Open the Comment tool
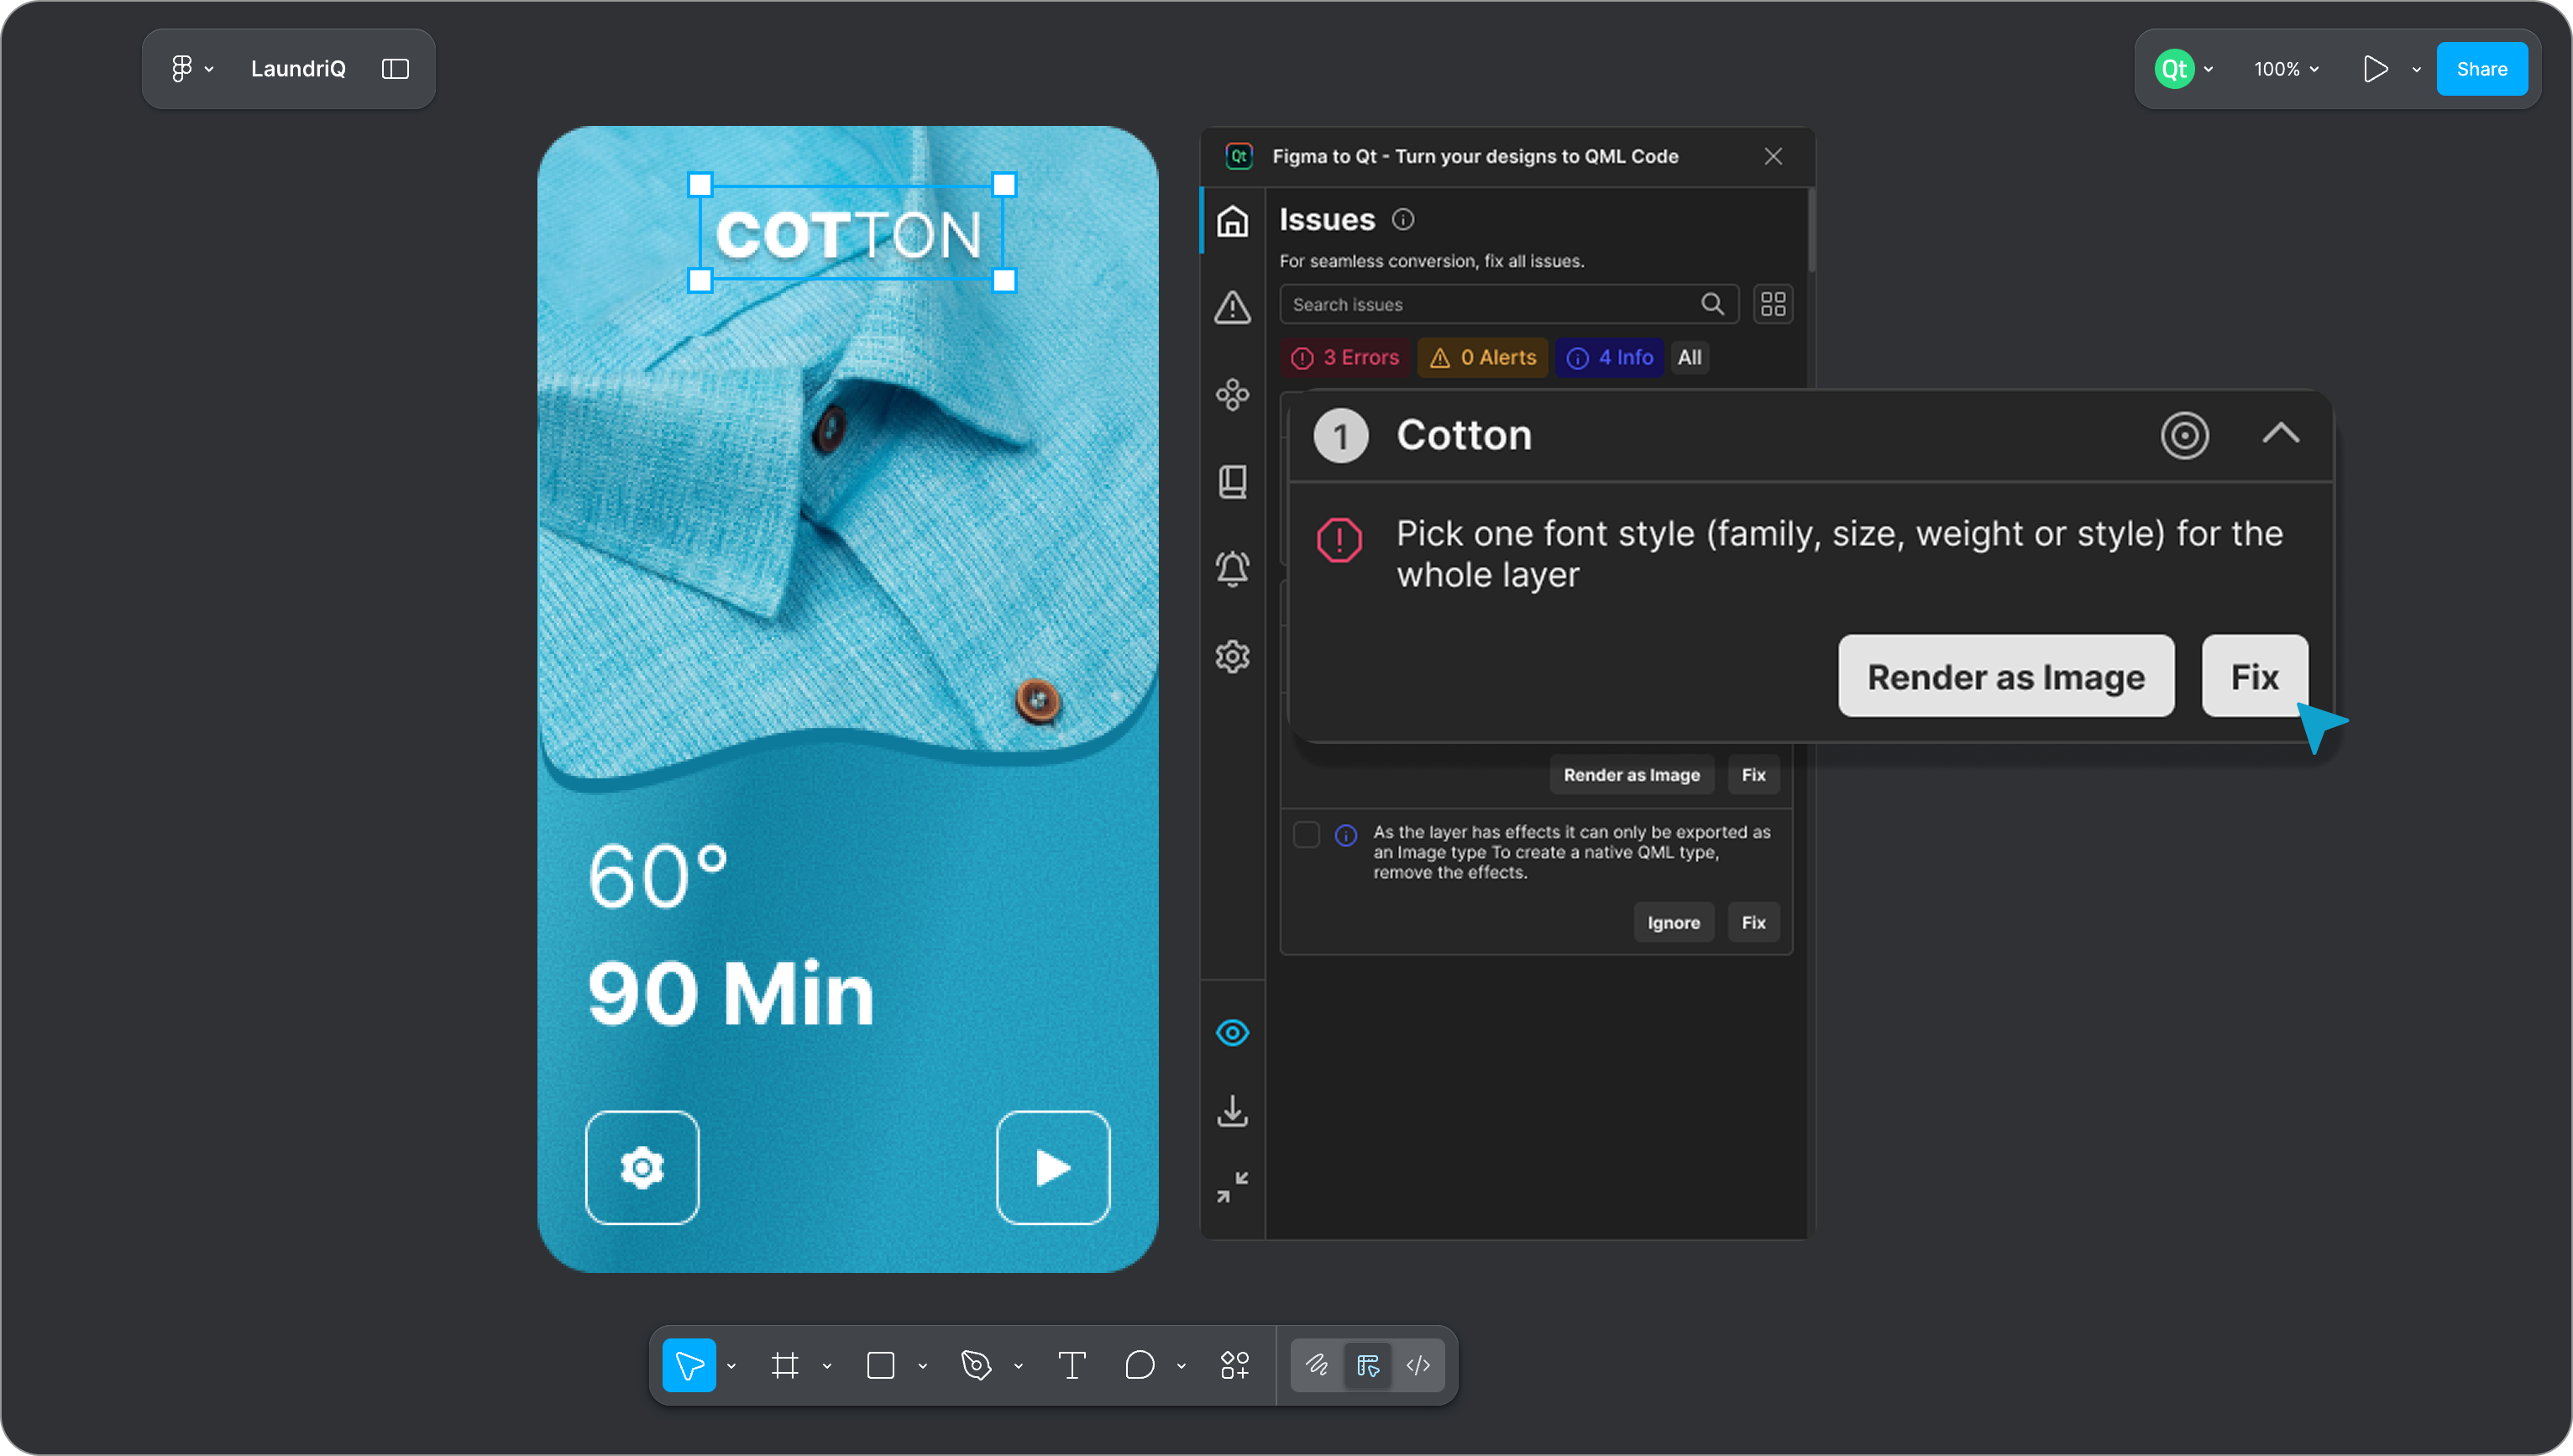This screenshot has width=2573, height=1456. click(x=1140, y=1364)
